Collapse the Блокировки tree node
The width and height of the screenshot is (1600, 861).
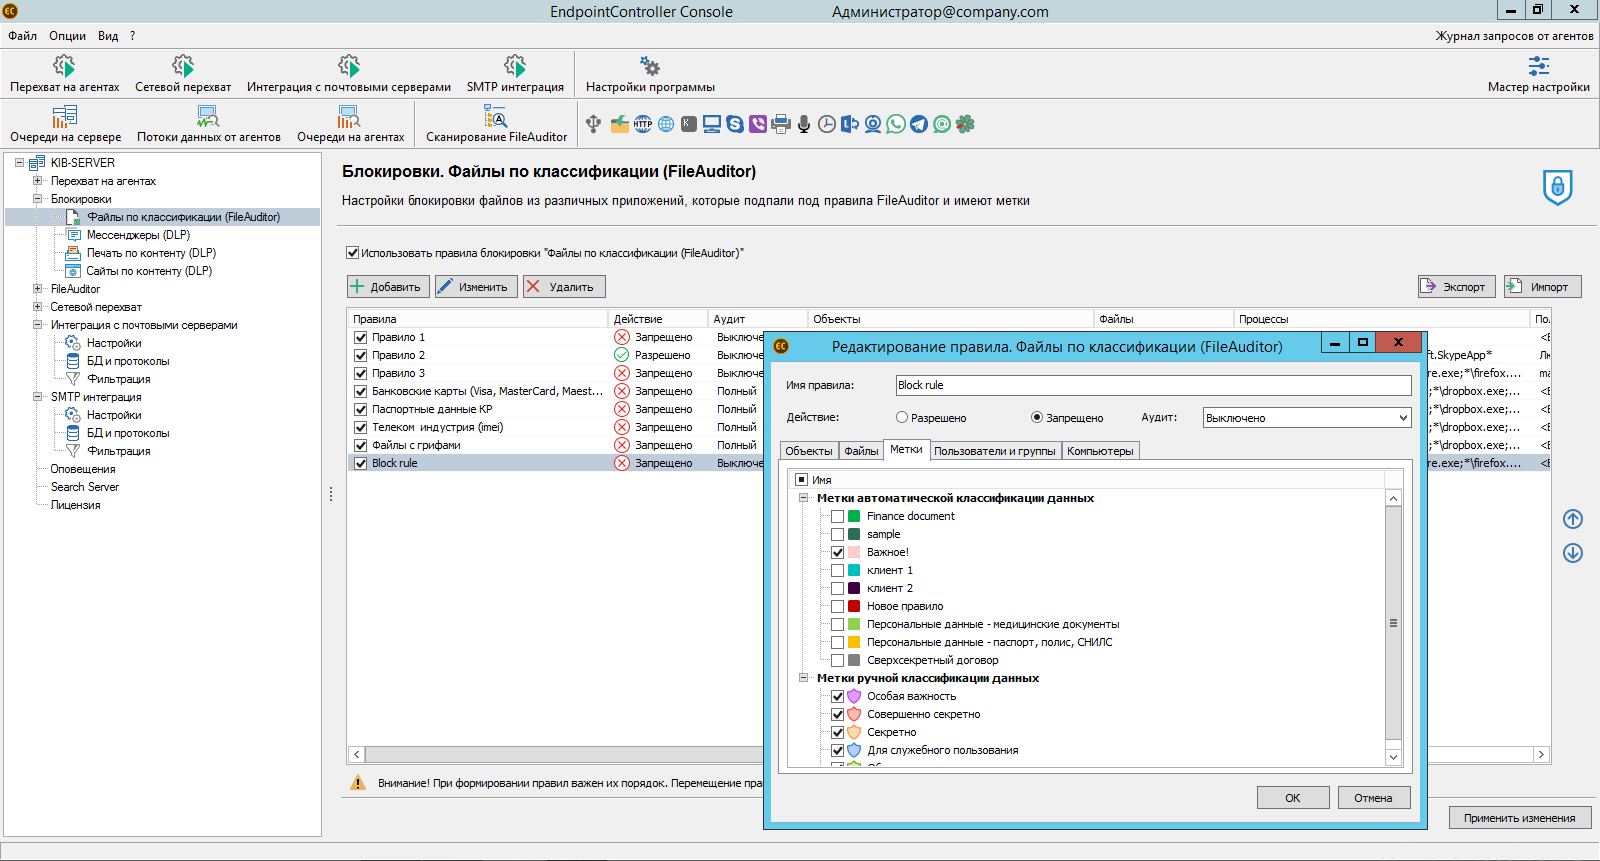[x=38, y=199]
